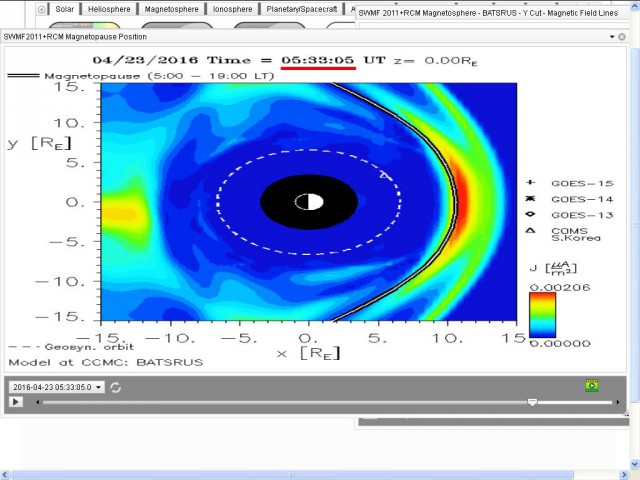
Task: Open the Magnetopause Position panel menu arrow
Action: point(612,36)
